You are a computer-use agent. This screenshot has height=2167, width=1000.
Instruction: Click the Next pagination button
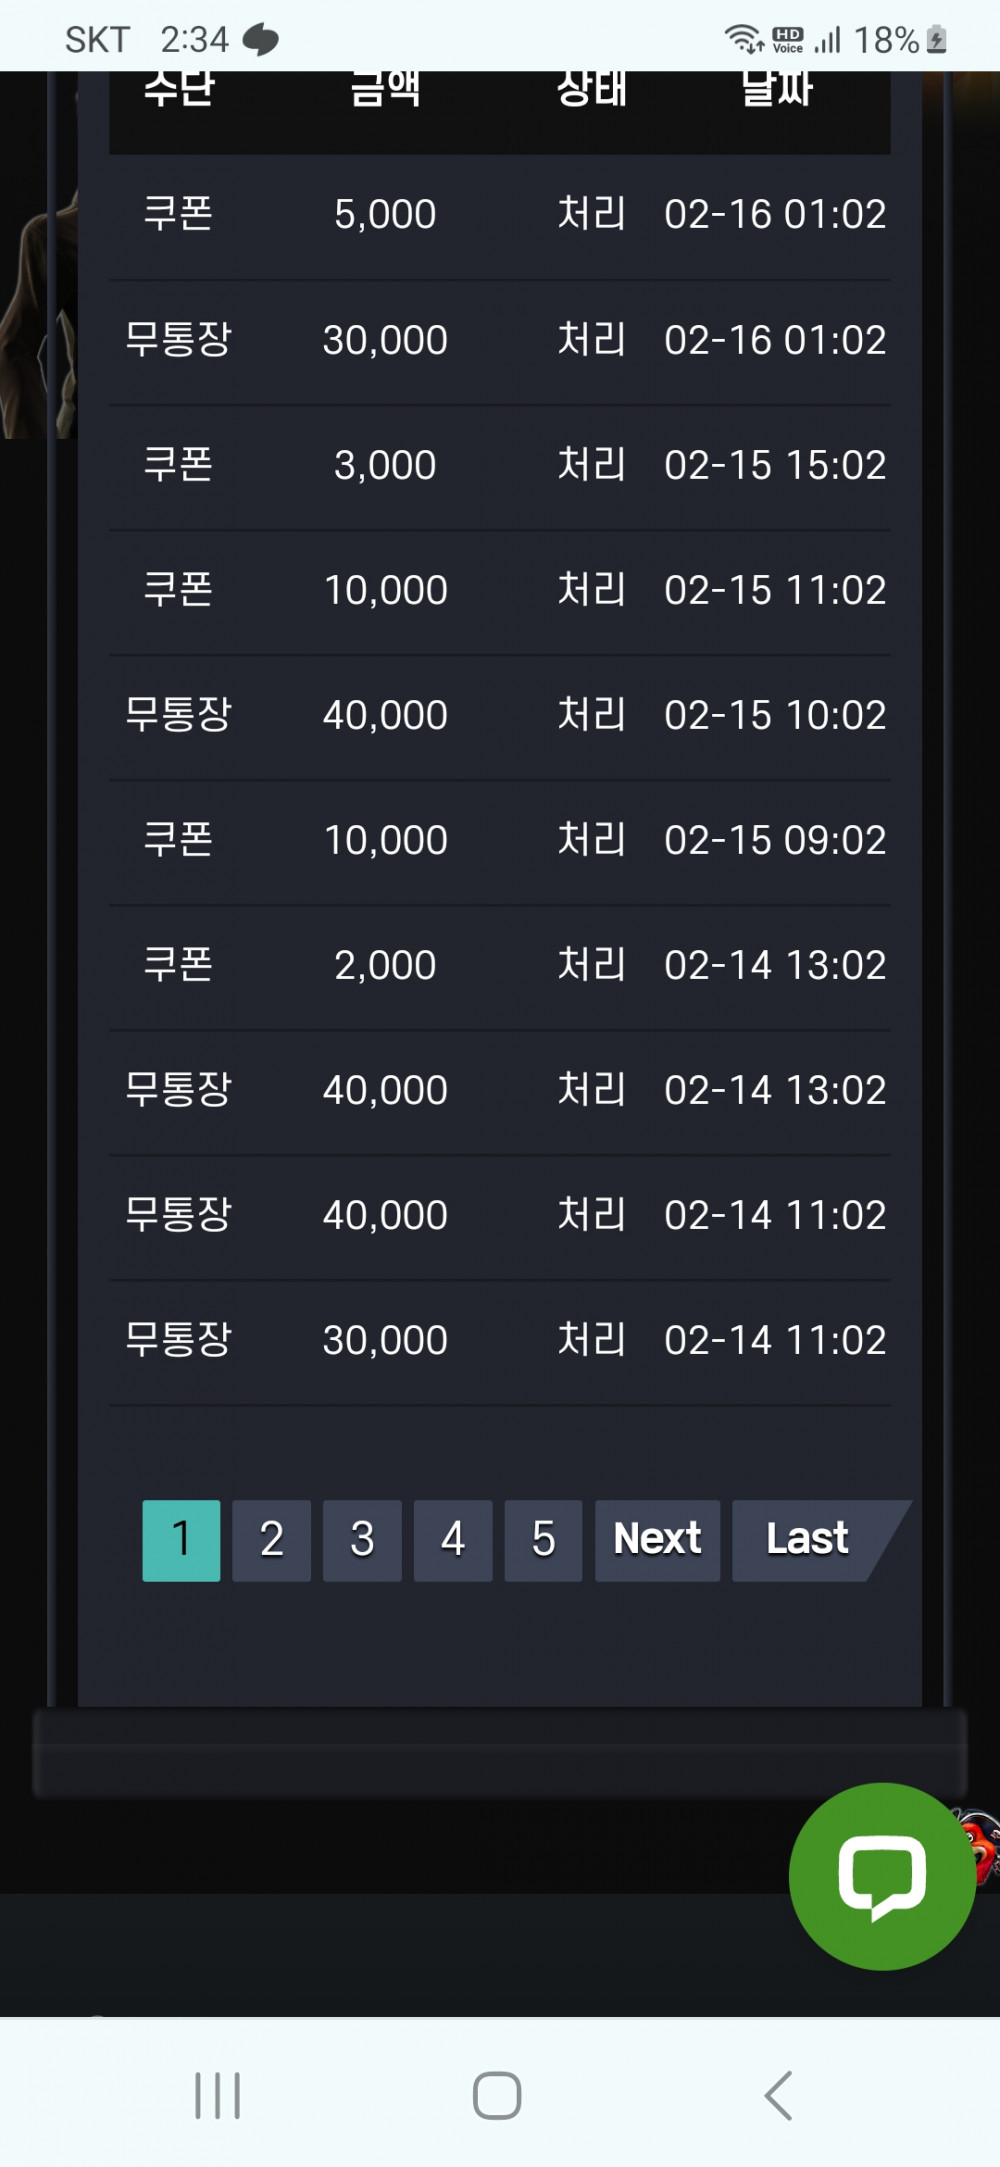coord(657,1540)
